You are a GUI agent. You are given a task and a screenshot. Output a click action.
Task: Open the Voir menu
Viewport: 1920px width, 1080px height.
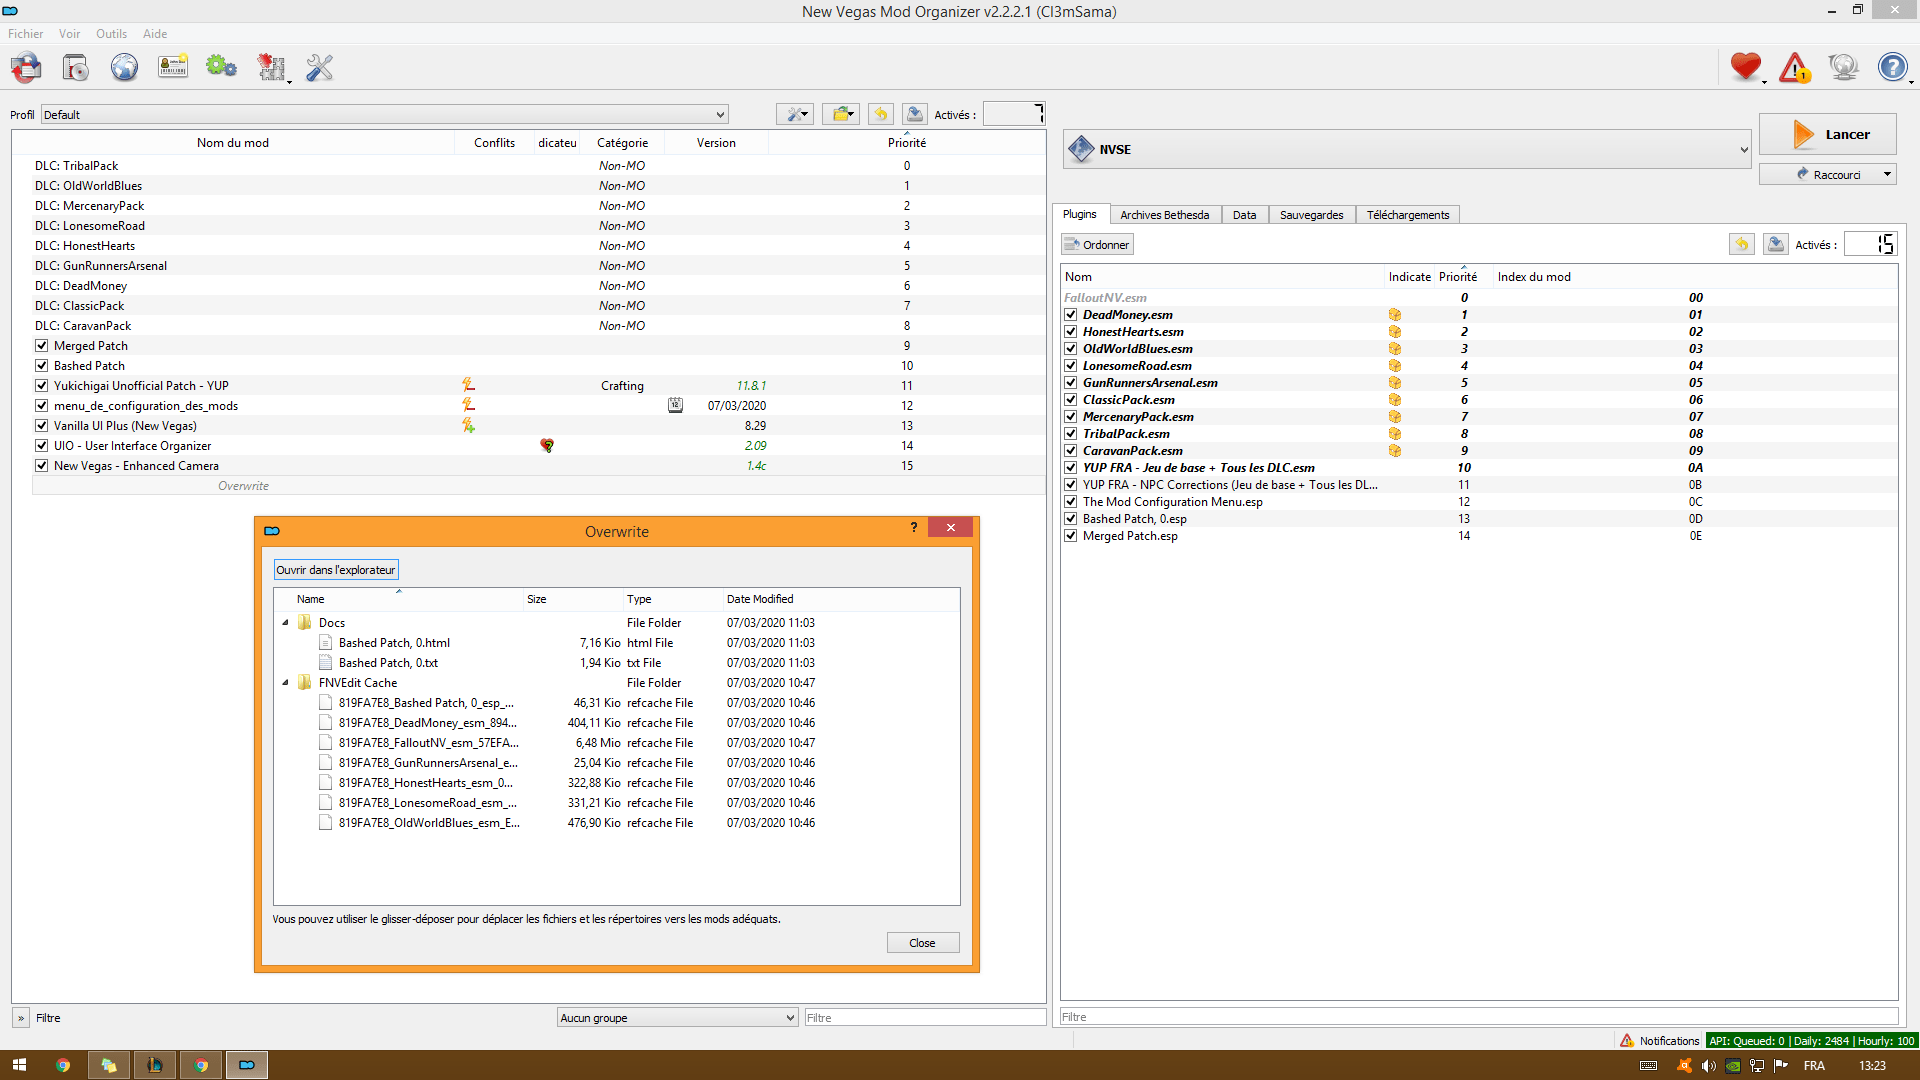click(x=69, y=33)
